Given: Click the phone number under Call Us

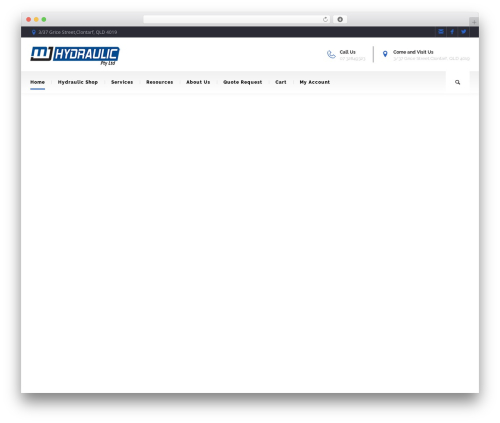Looking at the screenshot, I should click(352, 59).
